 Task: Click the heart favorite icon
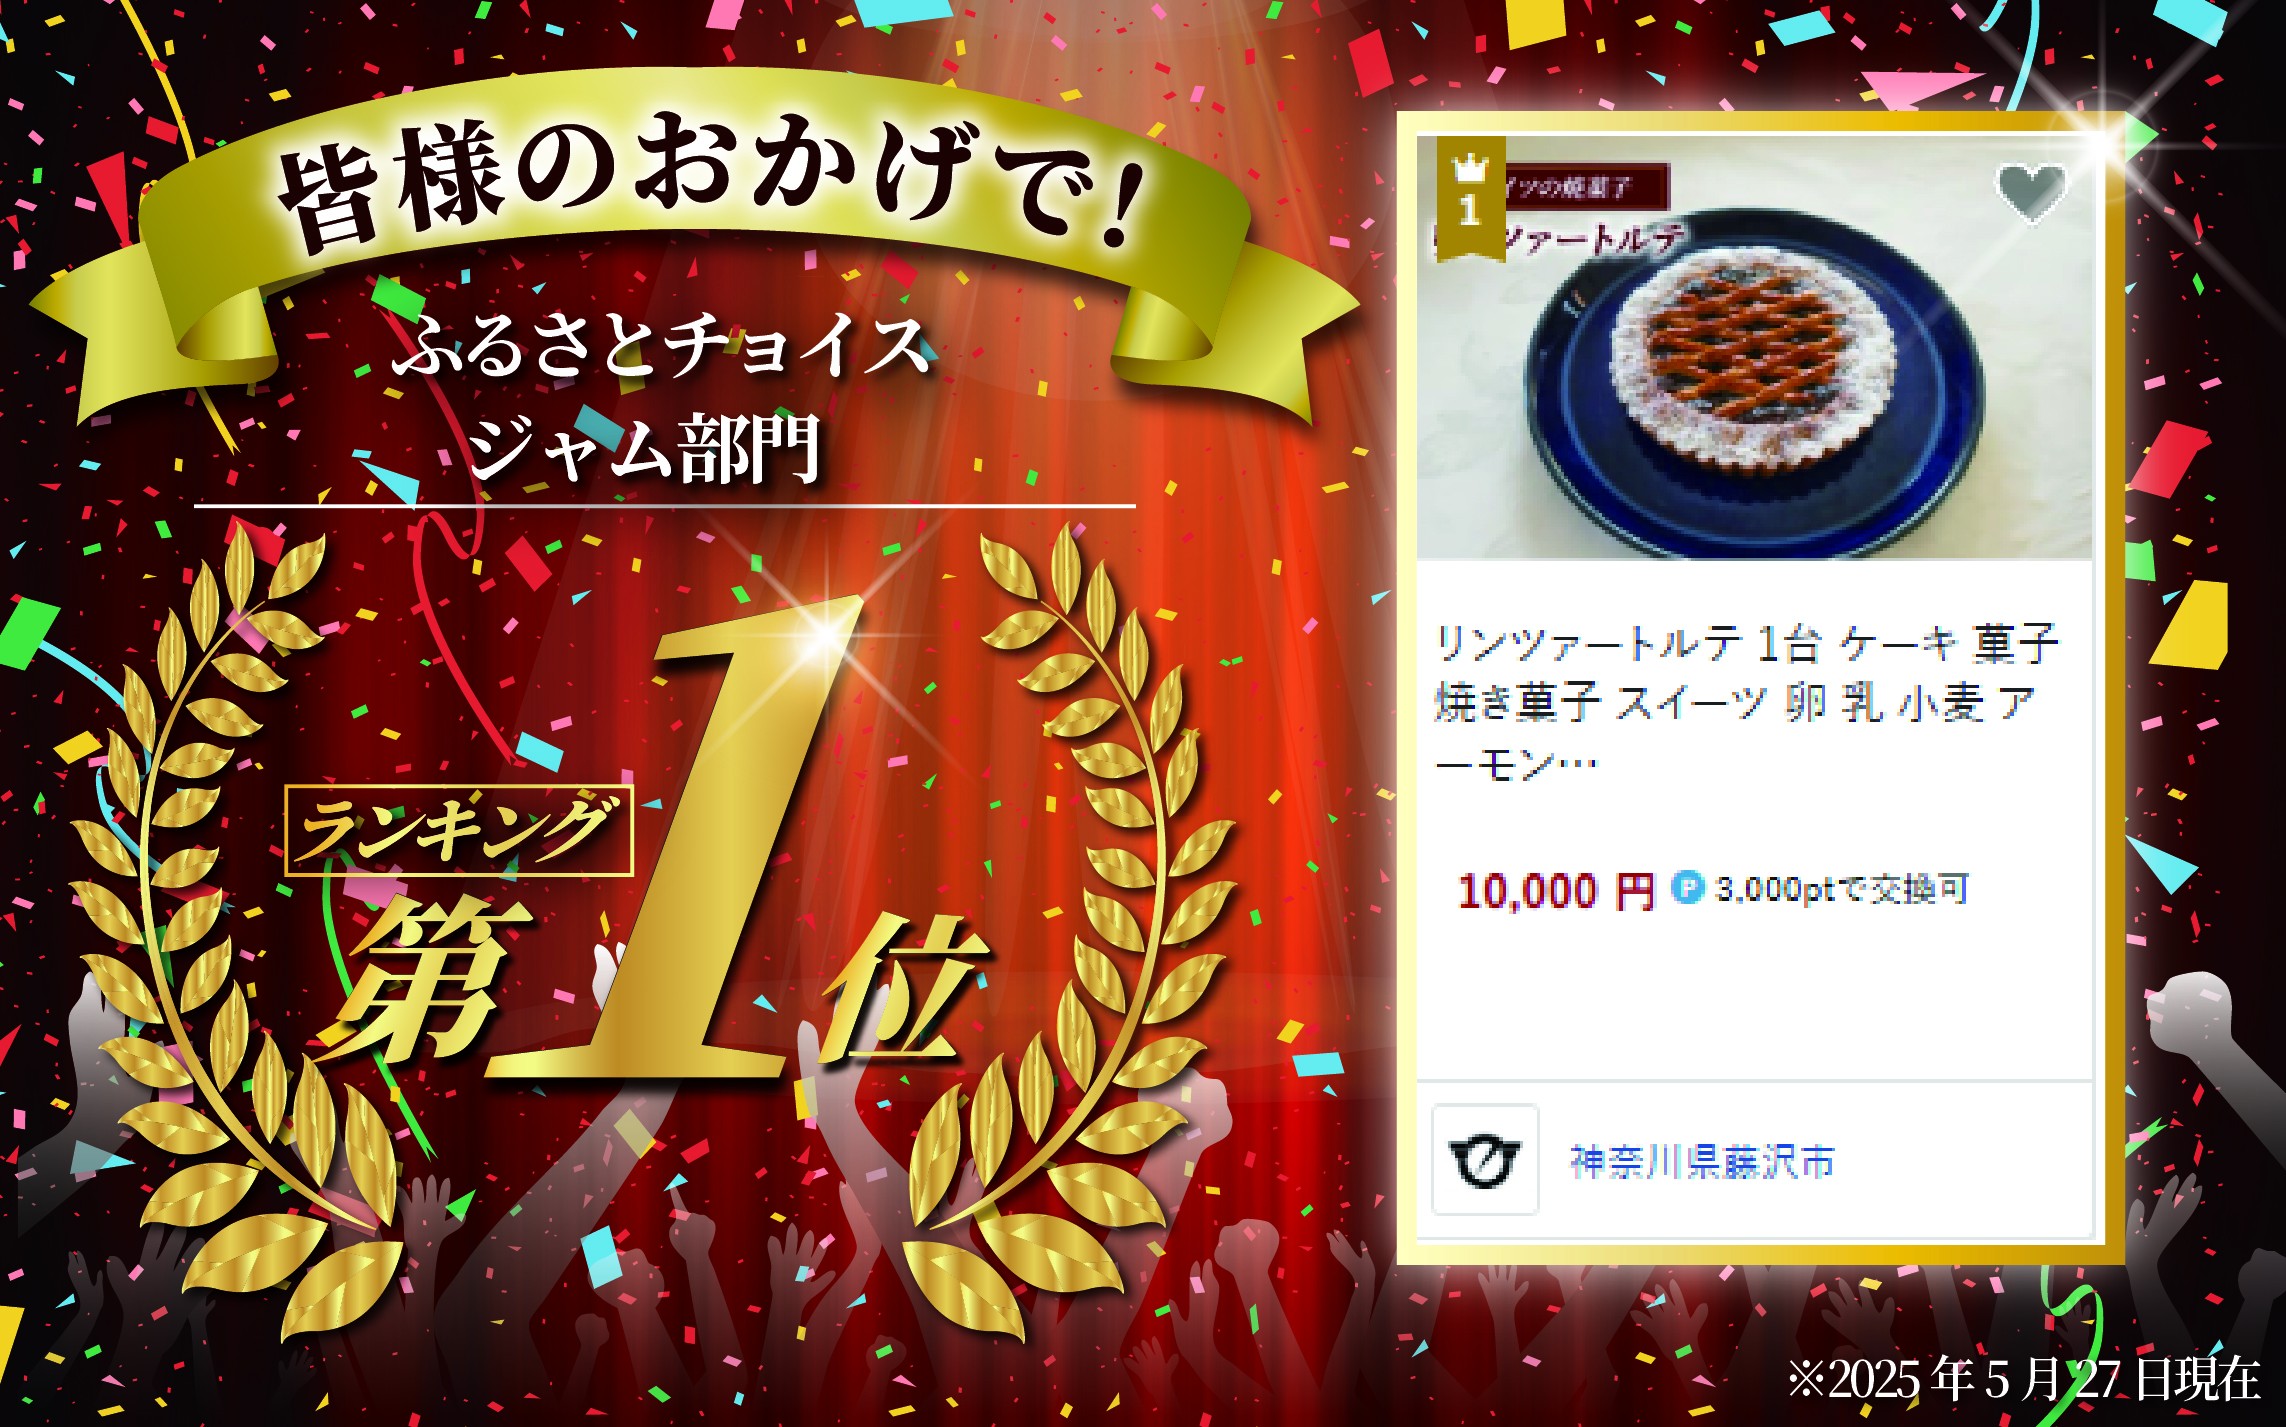pyautogui.click(x=2031, y=193)
